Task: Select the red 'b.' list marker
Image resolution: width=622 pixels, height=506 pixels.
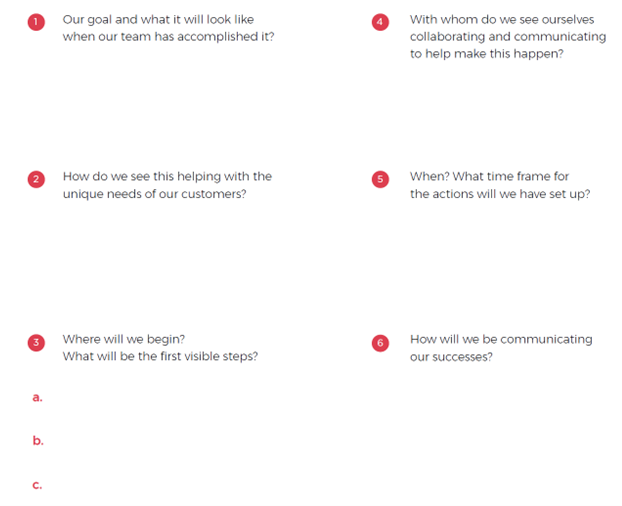Action: click(38, 440)
